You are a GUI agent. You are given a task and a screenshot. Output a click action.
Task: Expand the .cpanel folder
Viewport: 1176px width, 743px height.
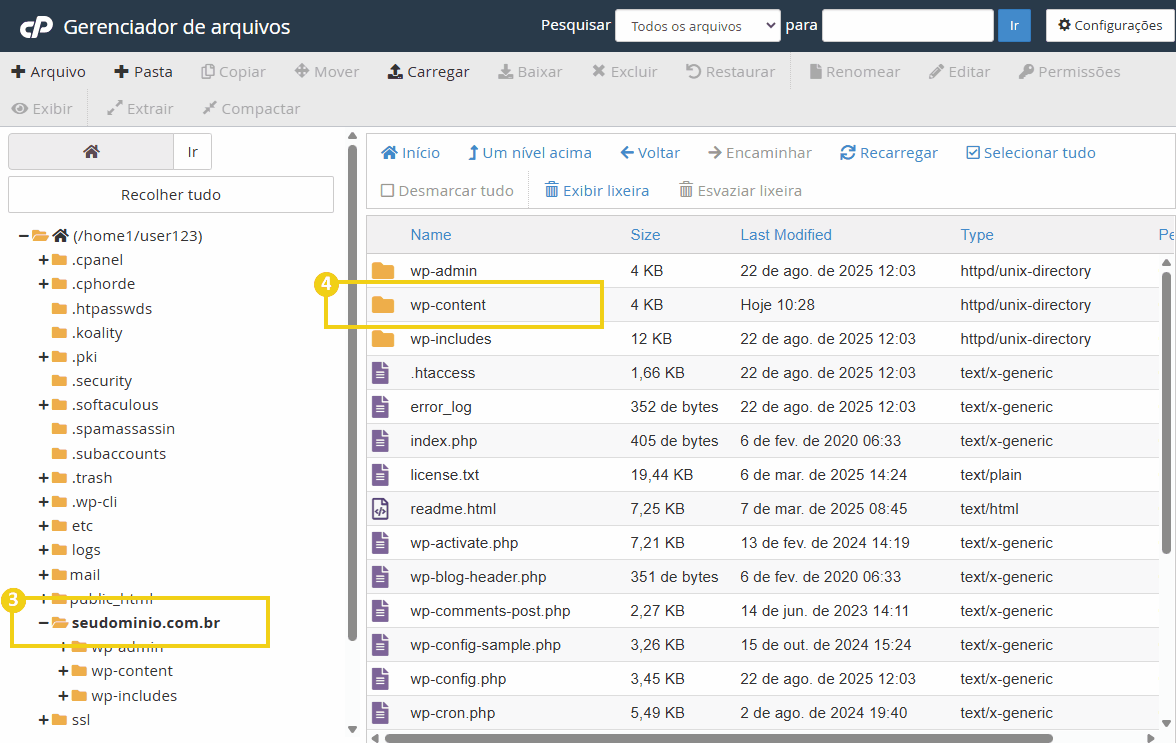44,260
